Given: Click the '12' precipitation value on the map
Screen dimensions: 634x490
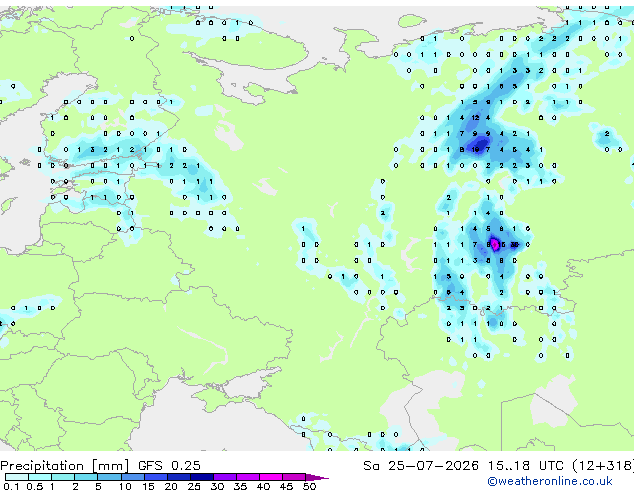Looking at the screenshot, I should tap(475, 118).
